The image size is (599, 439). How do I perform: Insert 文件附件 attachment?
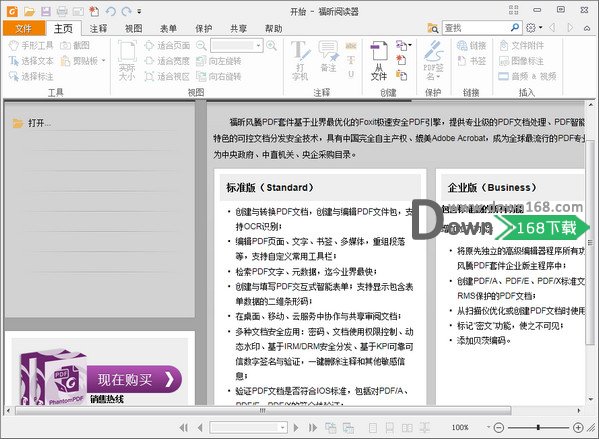coord(521,45)
